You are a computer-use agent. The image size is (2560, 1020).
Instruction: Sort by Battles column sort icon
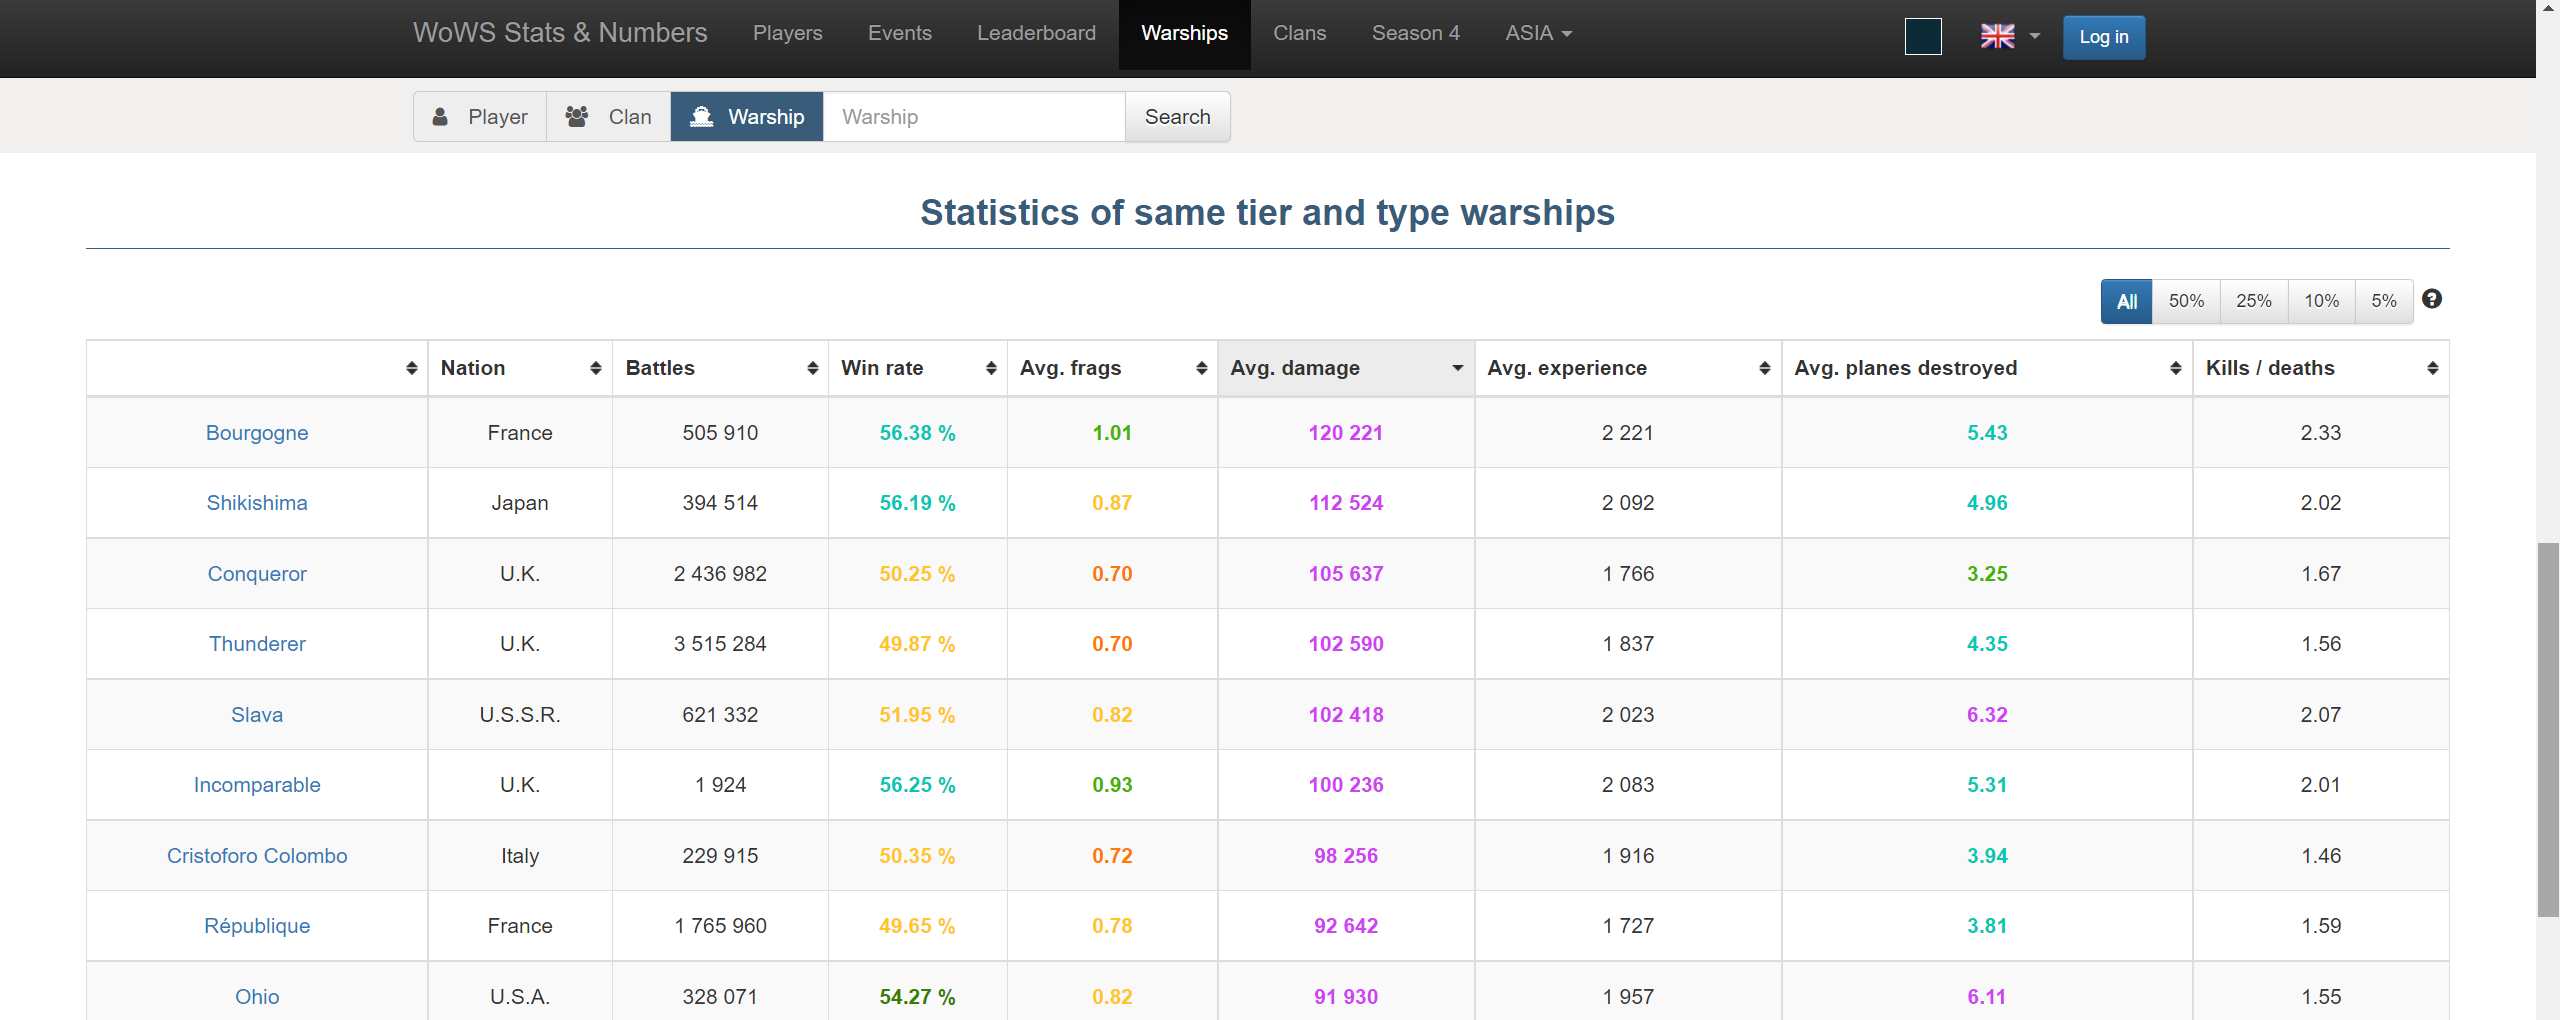pos(812,368)
